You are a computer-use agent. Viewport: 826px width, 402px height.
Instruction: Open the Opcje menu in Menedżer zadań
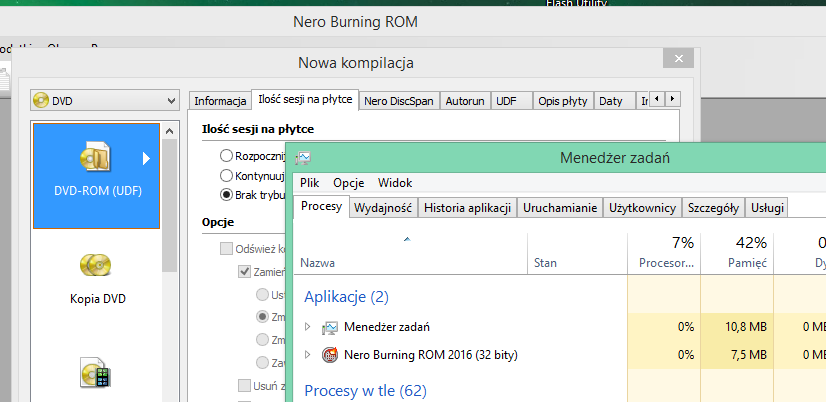pos(349,183)
